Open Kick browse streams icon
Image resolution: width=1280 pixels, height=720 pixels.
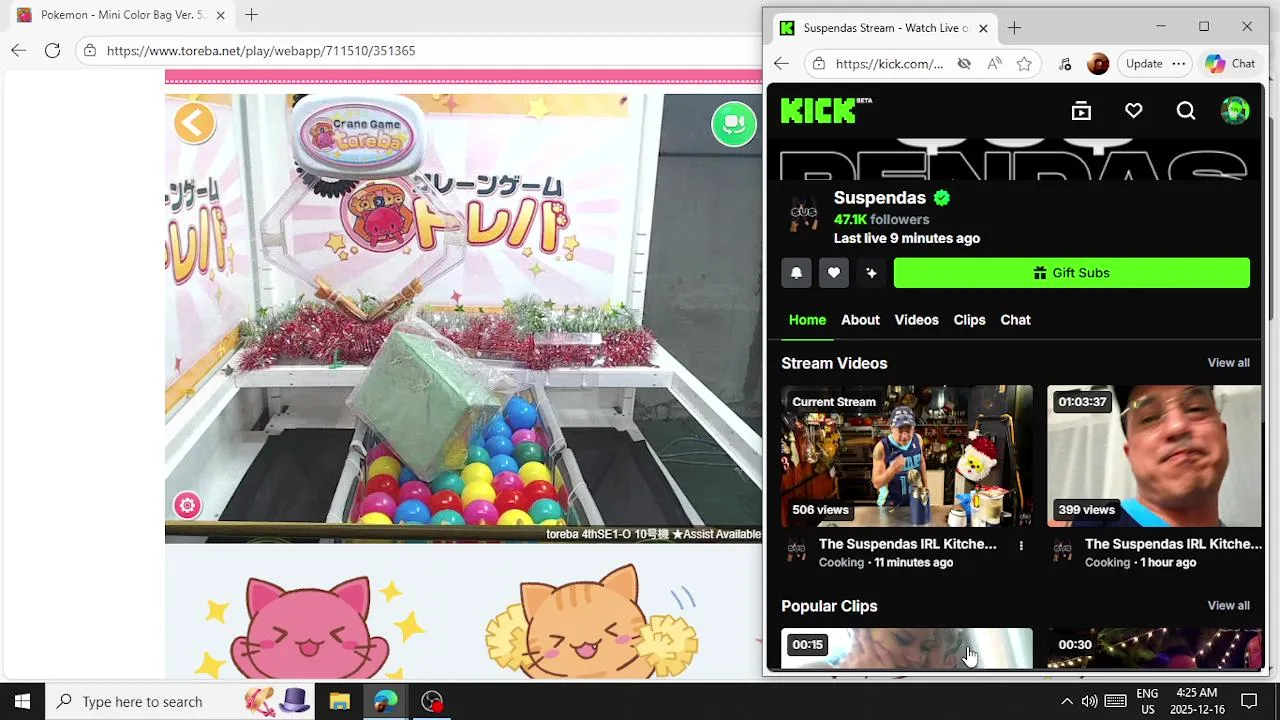tap(1081, 111)
